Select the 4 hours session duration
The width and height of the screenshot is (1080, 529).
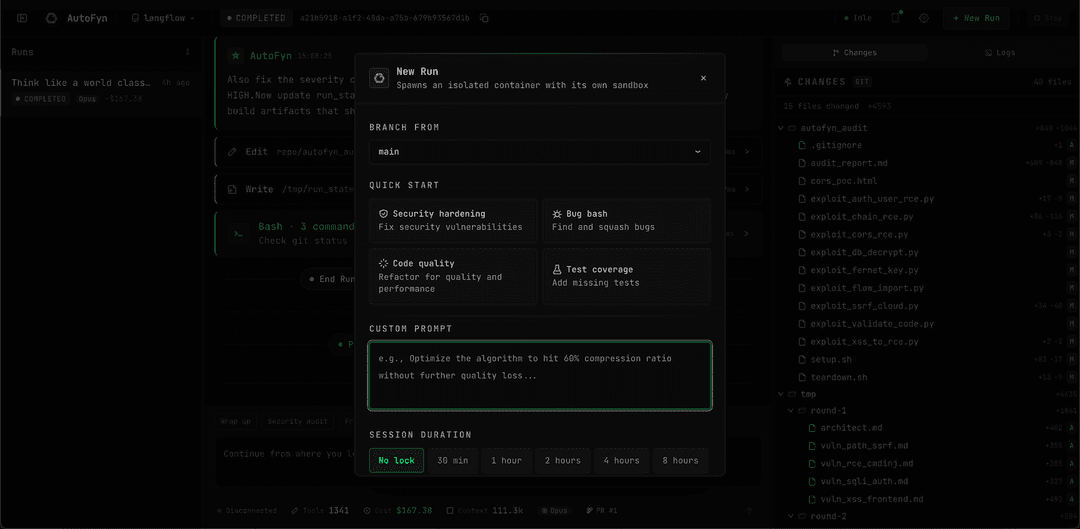[621, 460]
